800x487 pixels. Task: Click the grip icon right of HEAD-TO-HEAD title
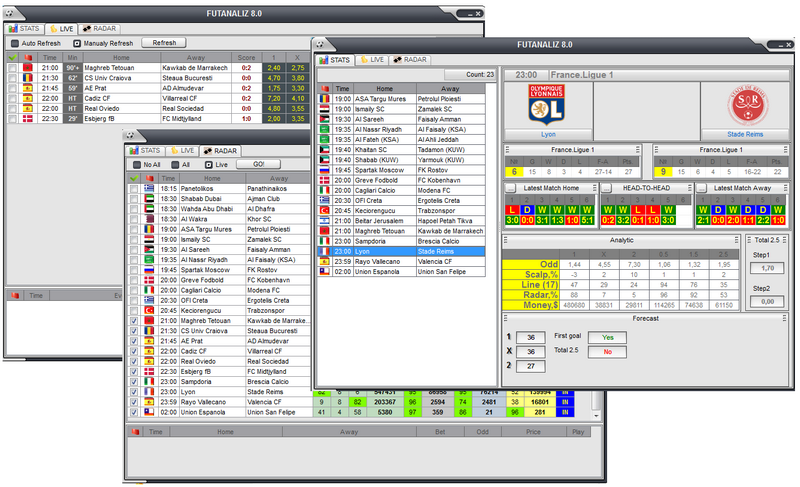(690, 188)
